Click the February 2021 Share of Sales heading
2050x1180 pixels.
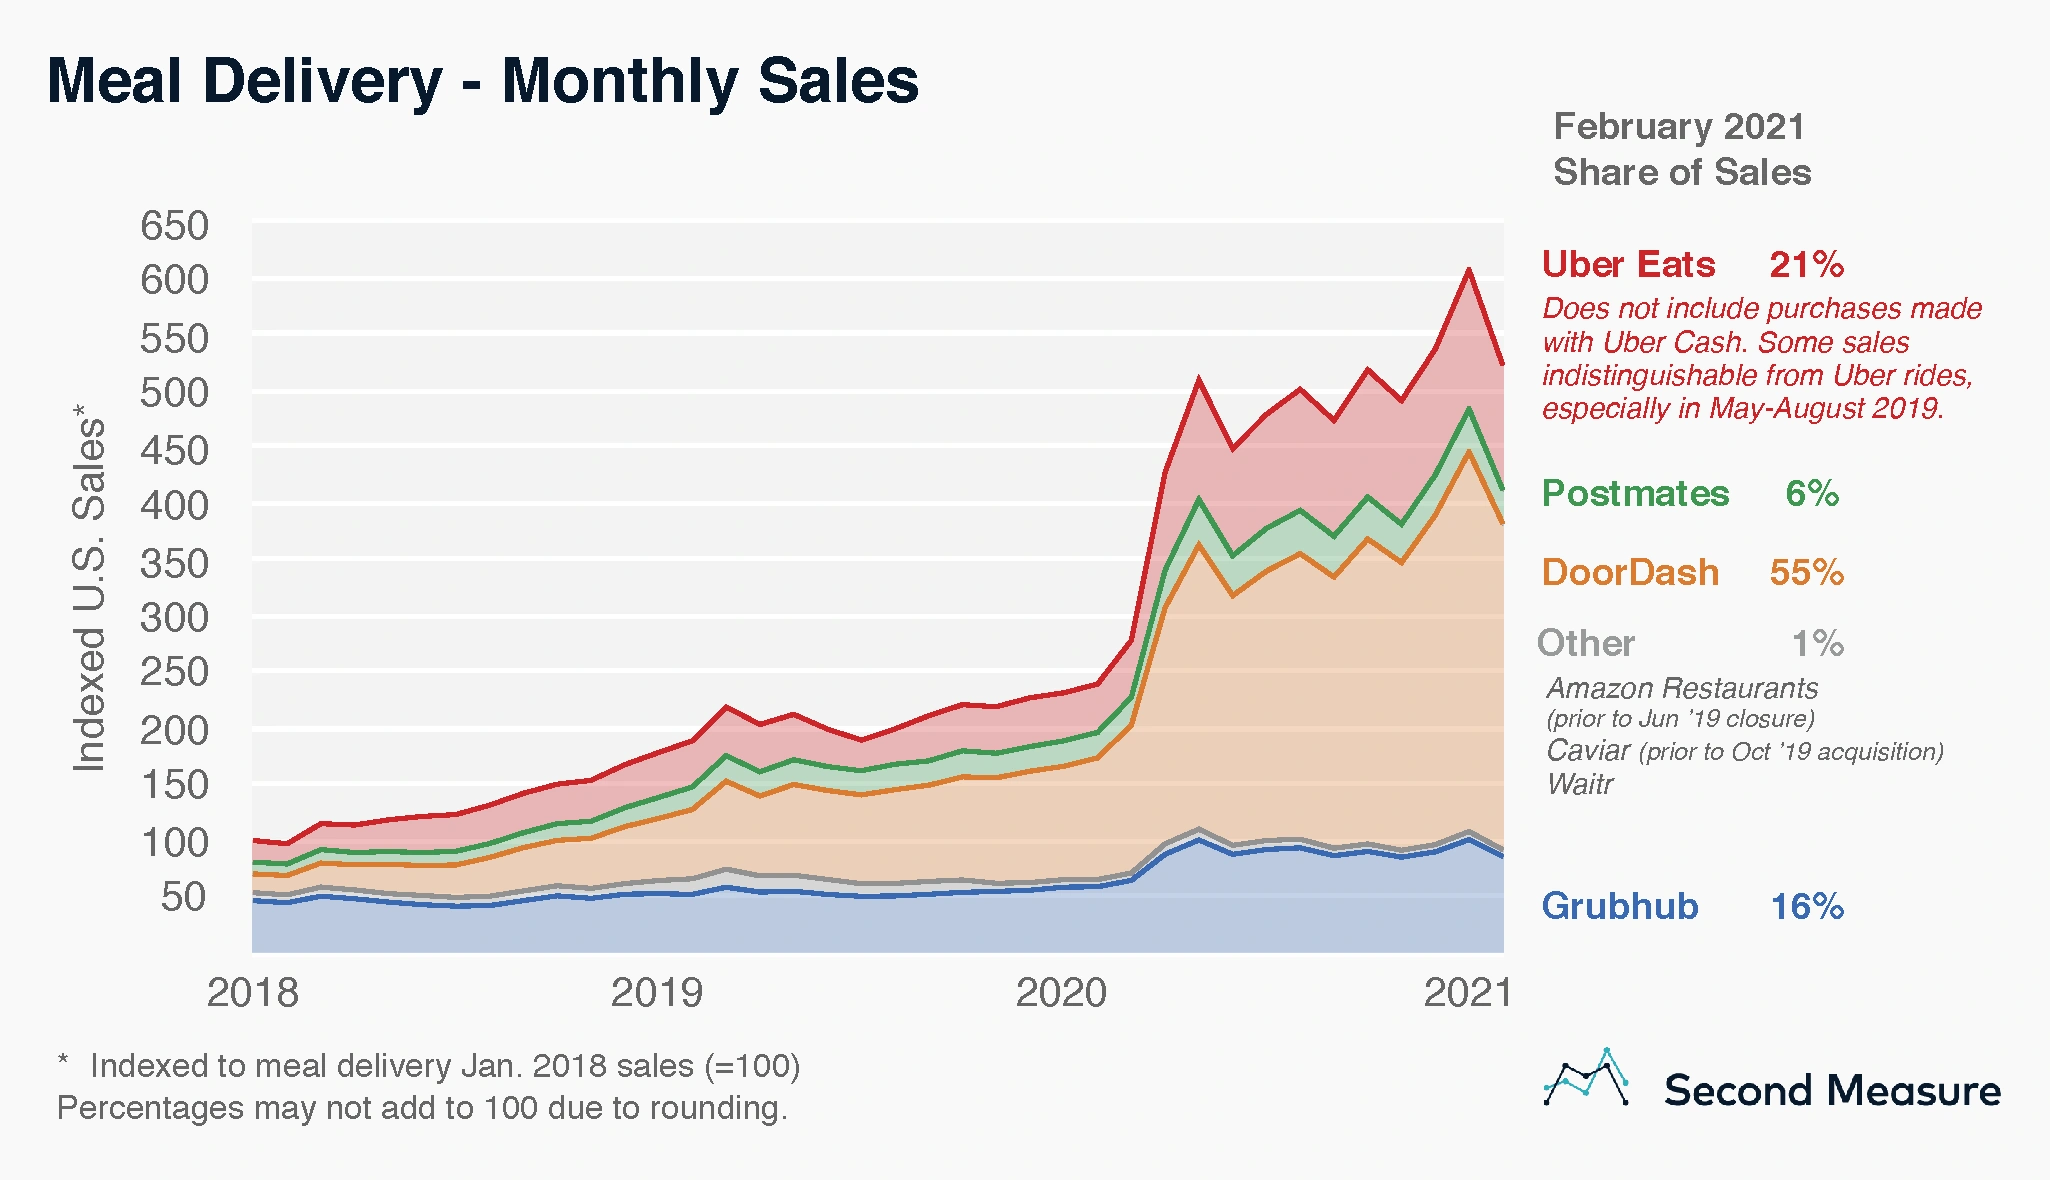click(x=1681, y=150)
